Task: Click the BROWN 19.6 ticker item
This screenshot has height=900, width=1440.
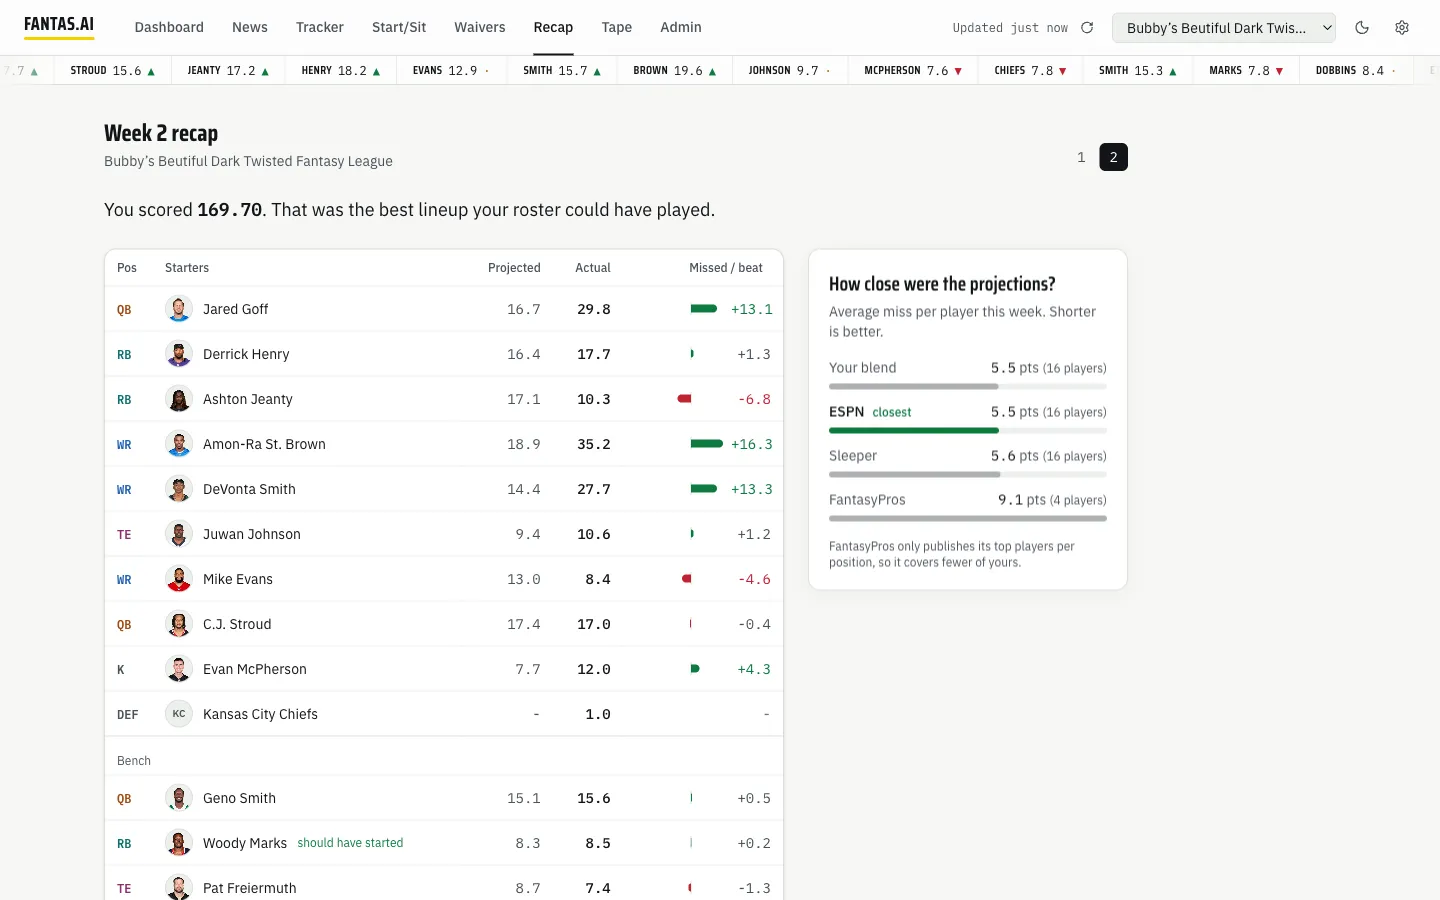Action: (x=675, y=71)
